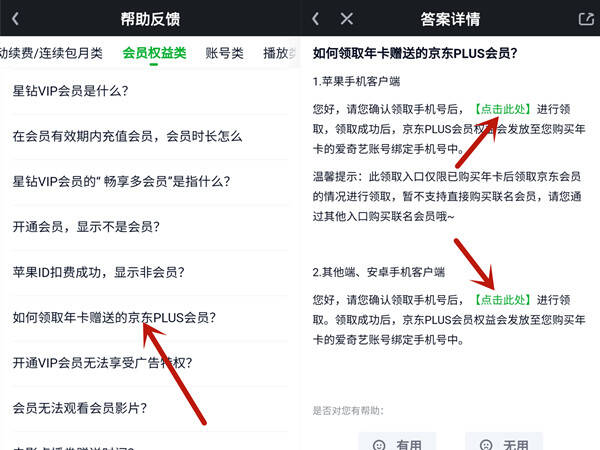Open question 如何领取年卡赠送的京东PLUS会员?
Screen dimensions: 600x450
click(150, 317)
